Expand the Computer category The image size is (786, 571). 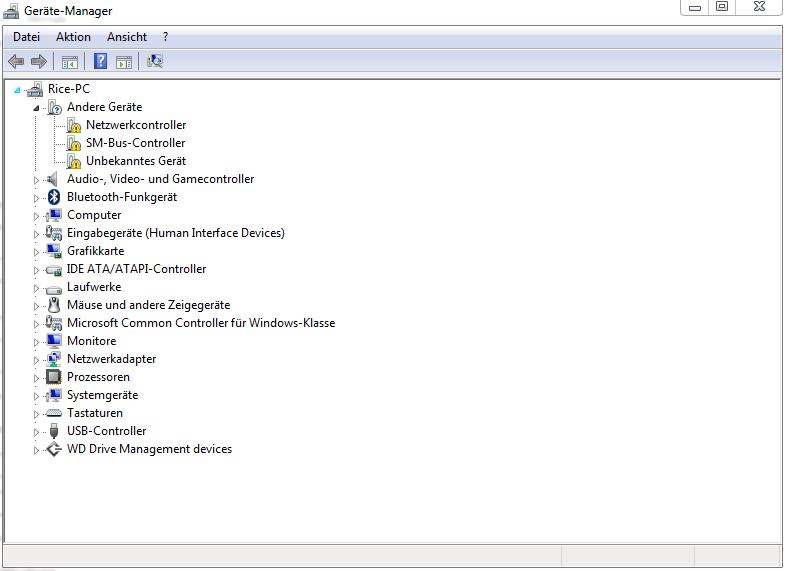tap(36, 216)
